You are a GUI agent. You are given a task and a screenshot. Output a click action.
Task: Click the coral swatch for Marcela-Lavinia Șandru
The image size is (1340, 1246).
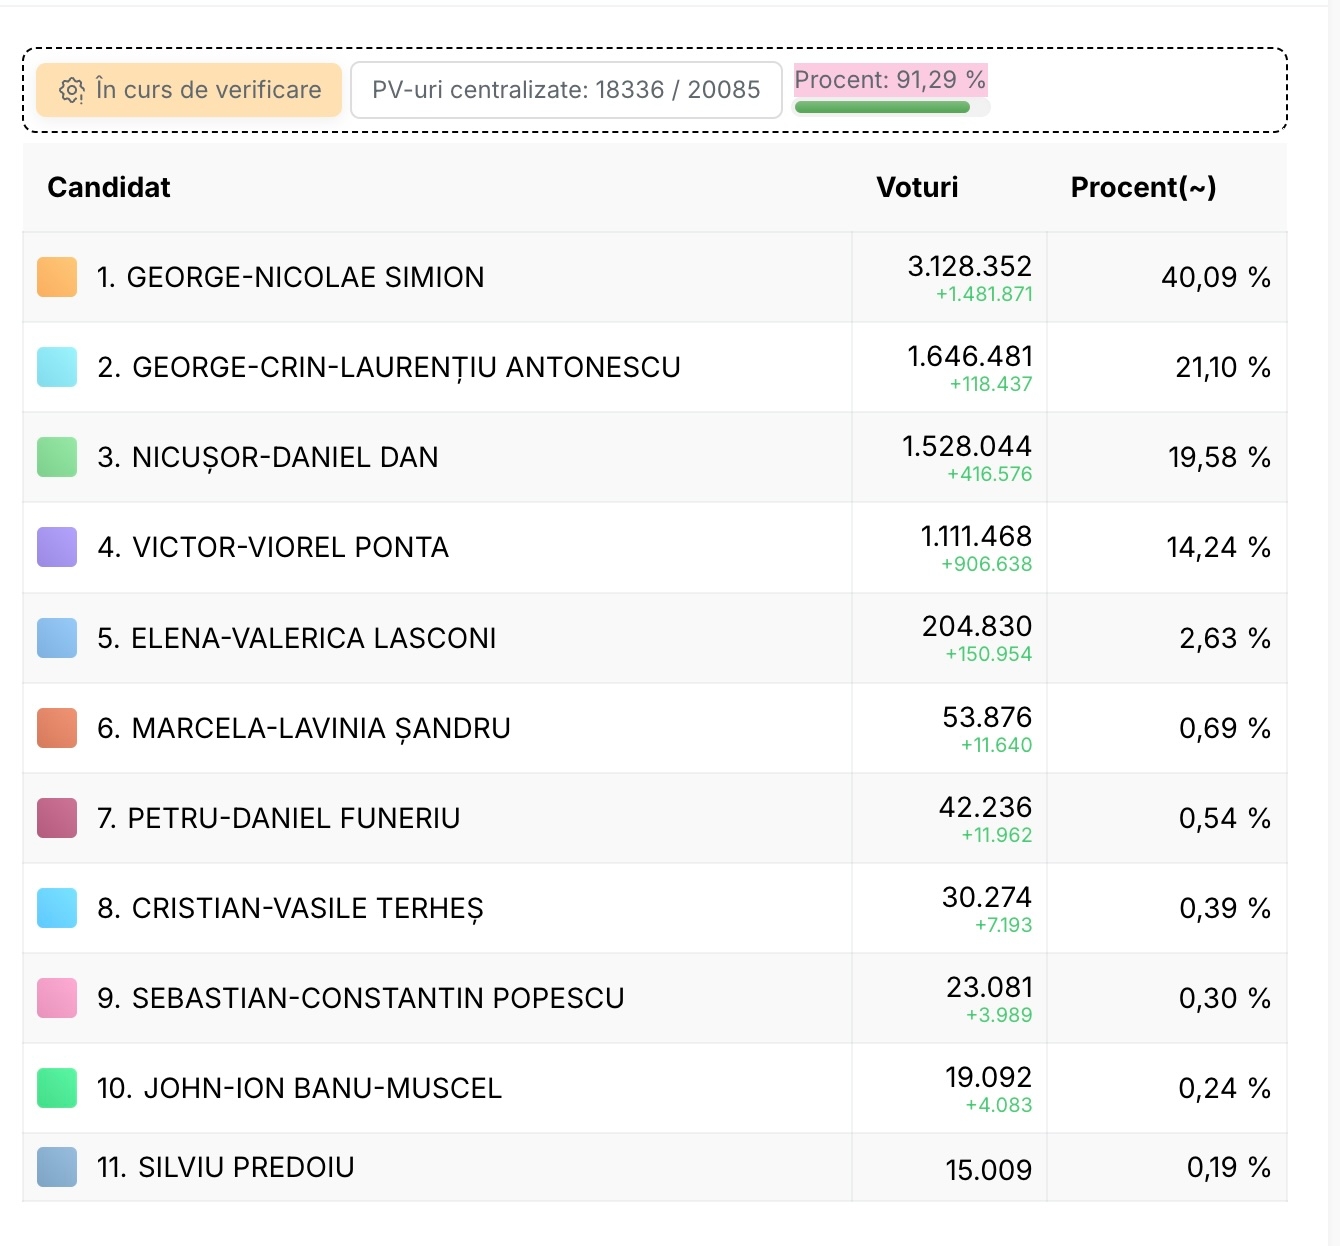[x=57, y=728]
